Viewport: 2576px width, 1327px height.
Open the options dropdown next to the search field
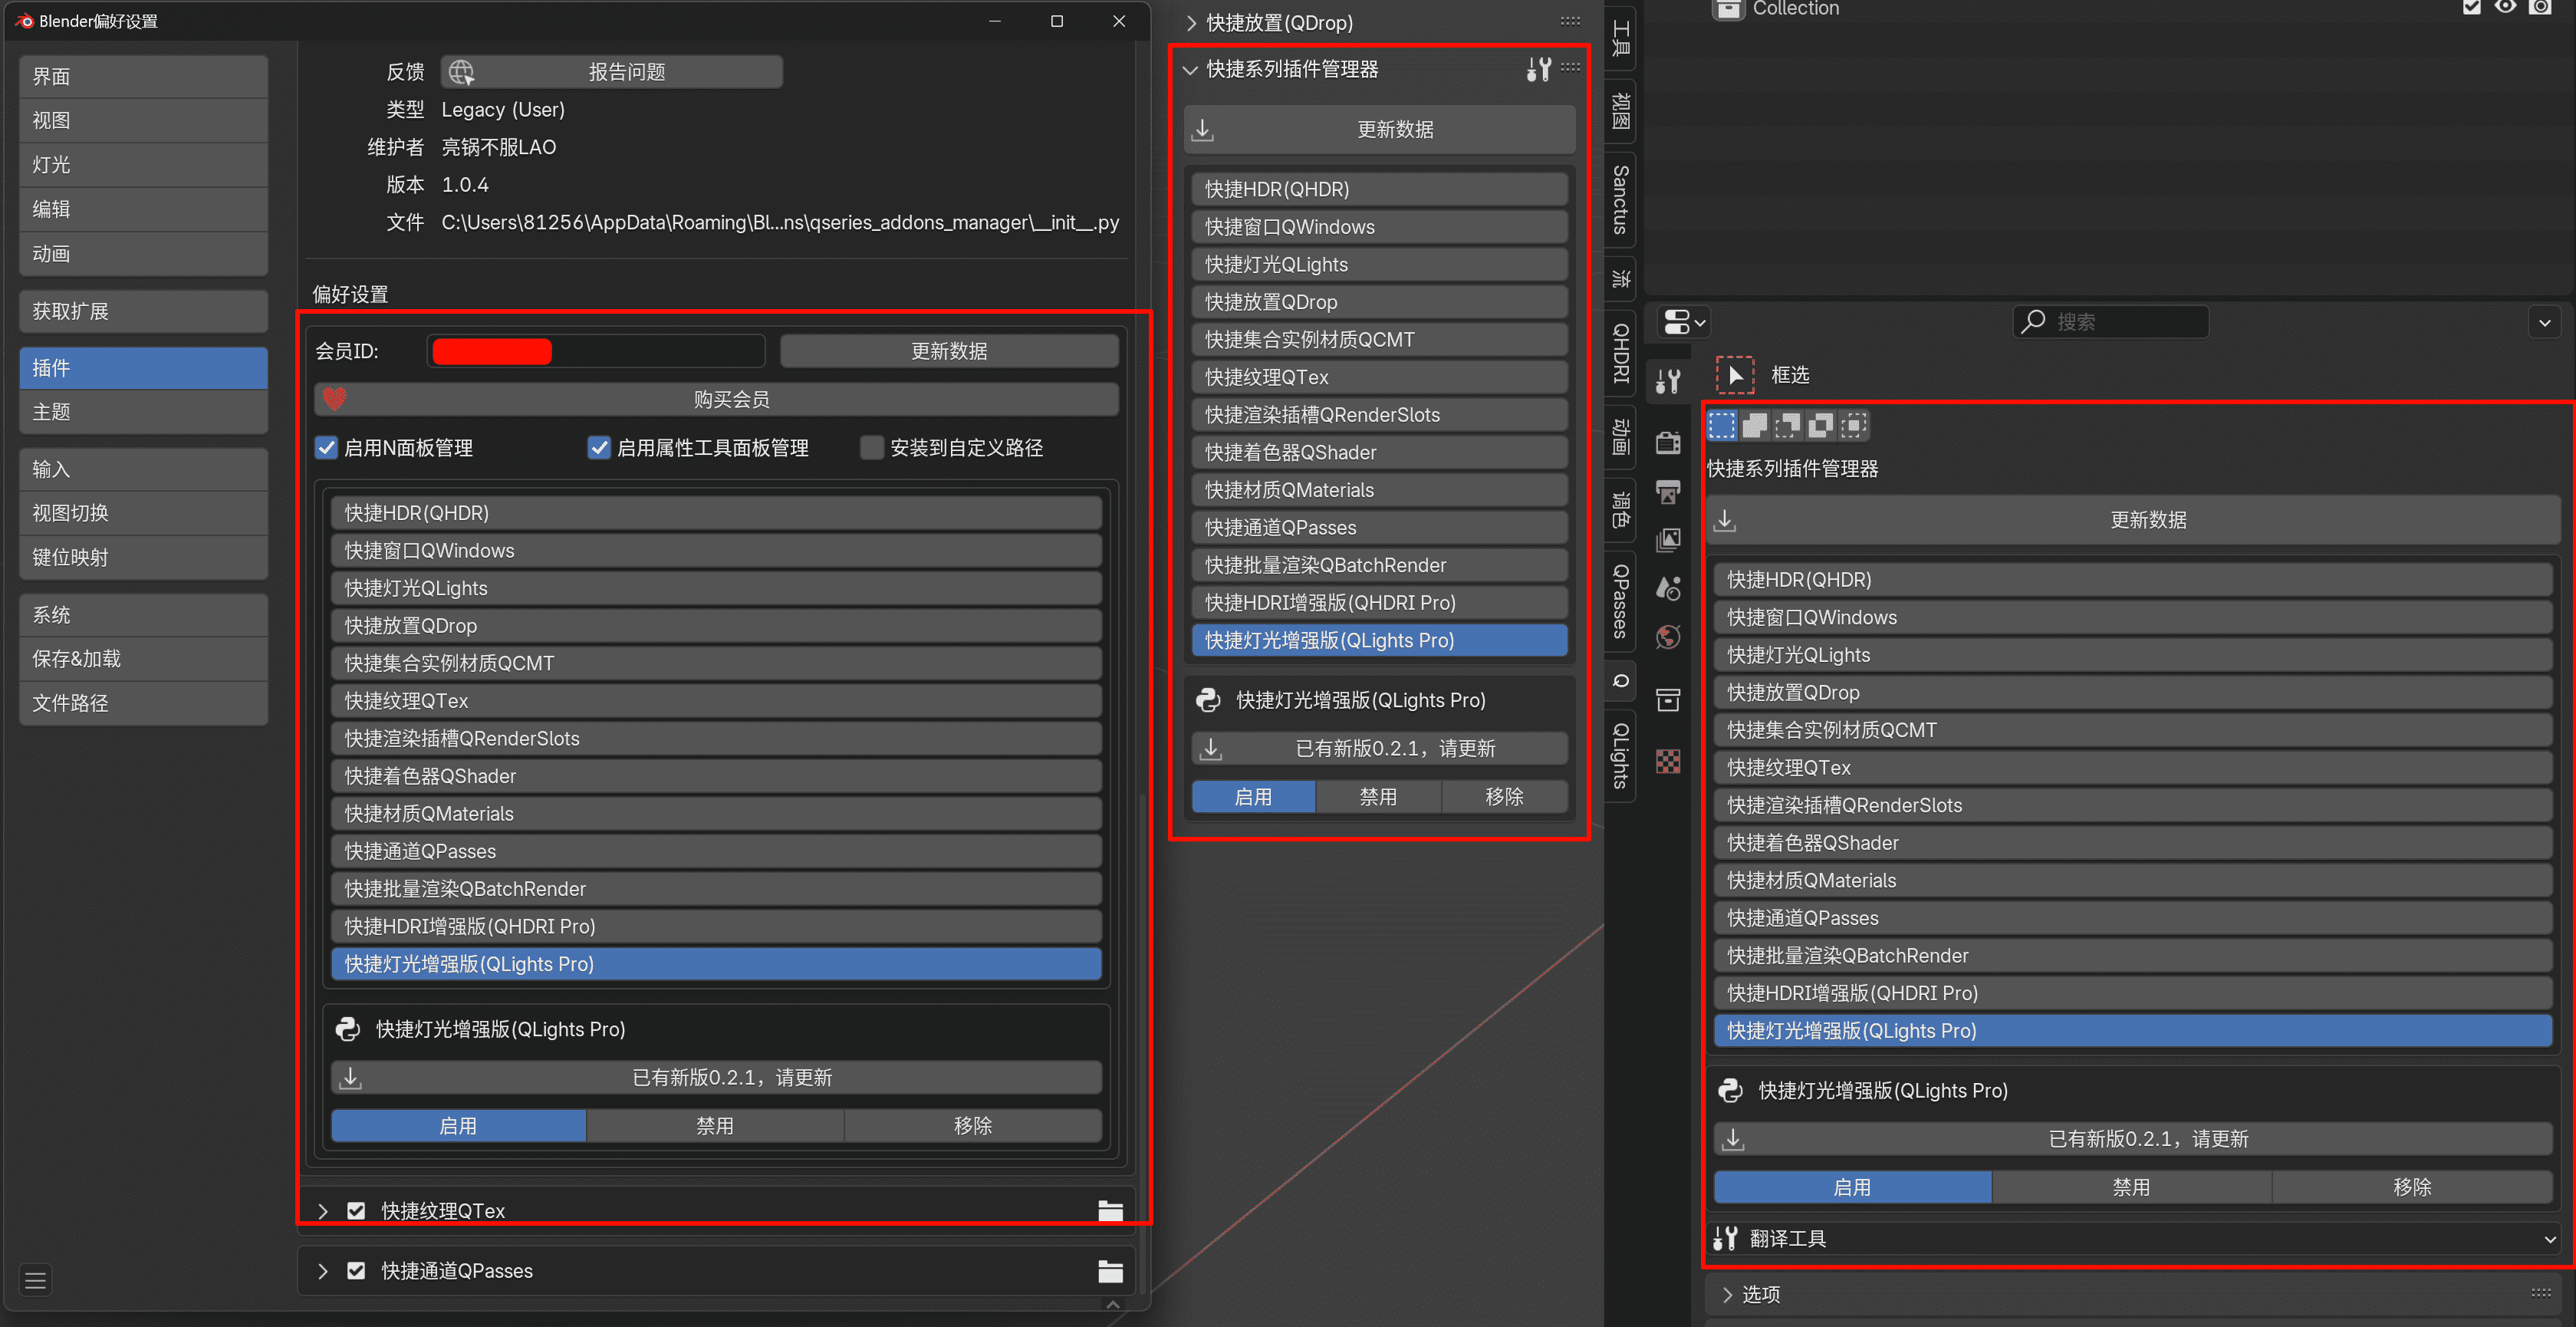tap(2545, 322)
